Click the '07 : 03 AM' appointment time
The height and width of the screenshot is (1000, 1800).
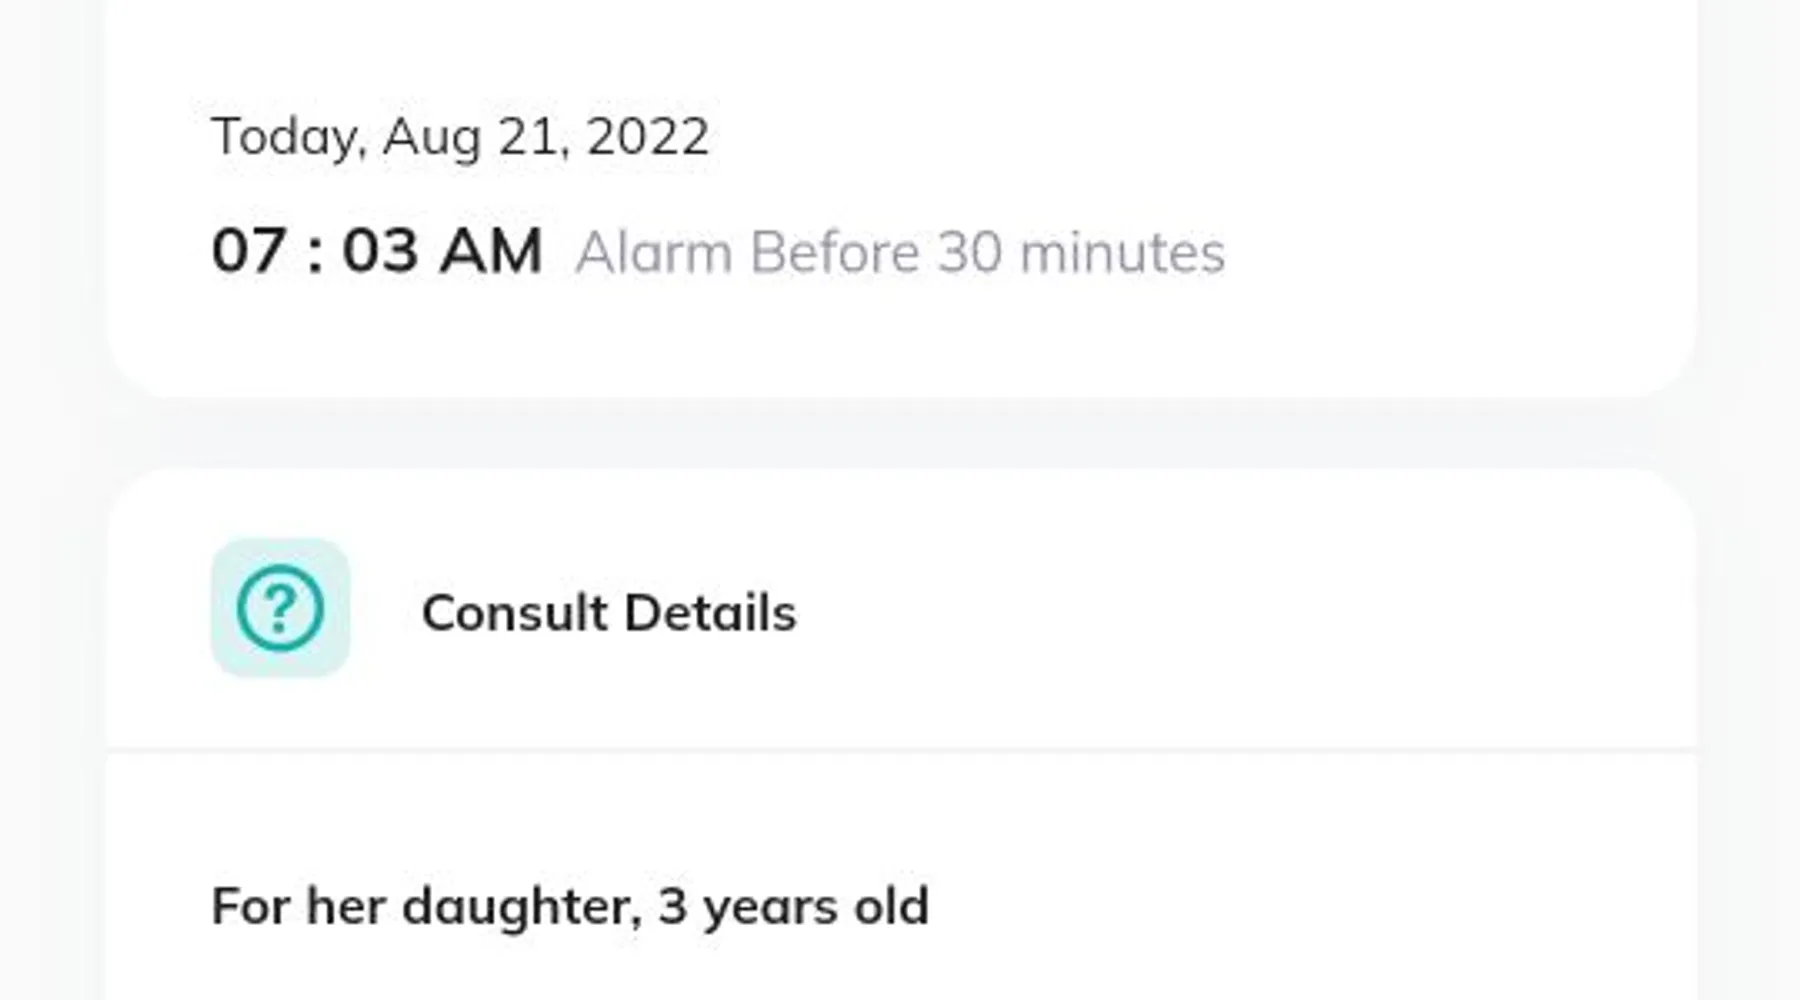tap(377, 250)
